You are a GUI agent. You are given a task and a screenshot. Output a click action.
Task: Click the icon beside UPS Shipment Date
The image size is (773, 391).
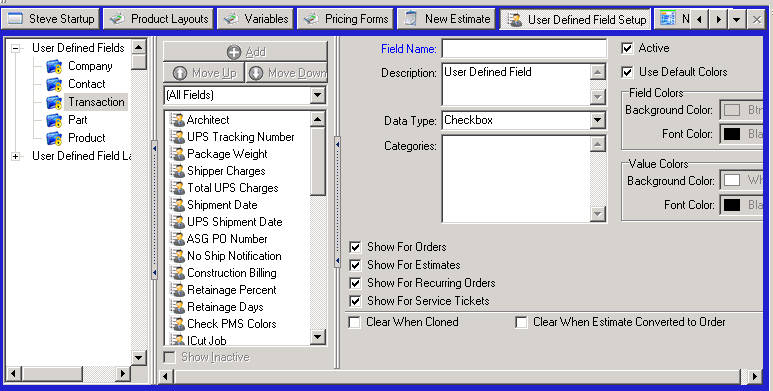click(177, 222)
